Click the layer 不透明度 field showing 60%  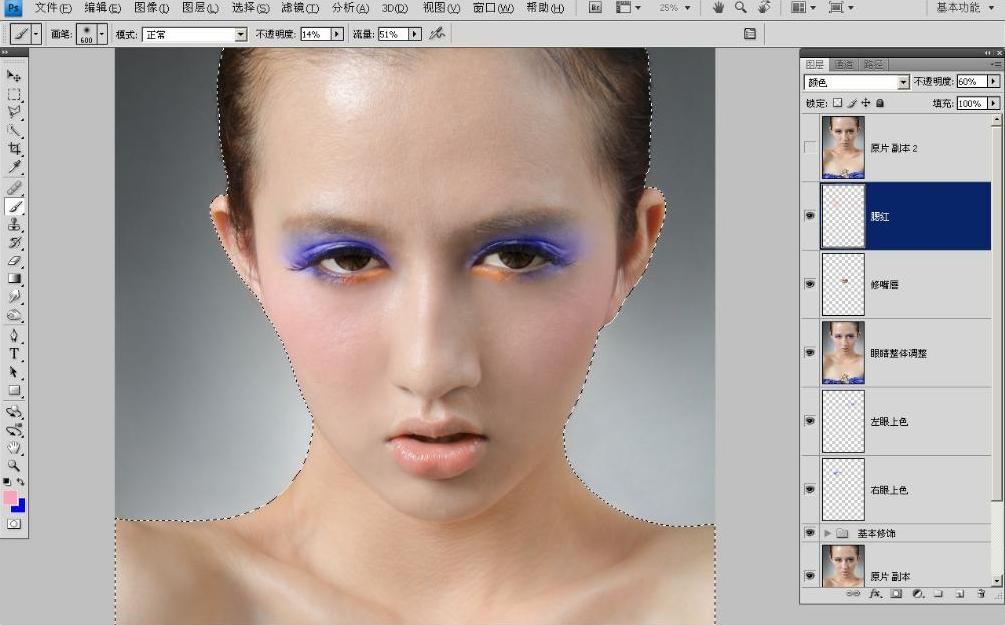pyautogui.click(x=971, y=81)
